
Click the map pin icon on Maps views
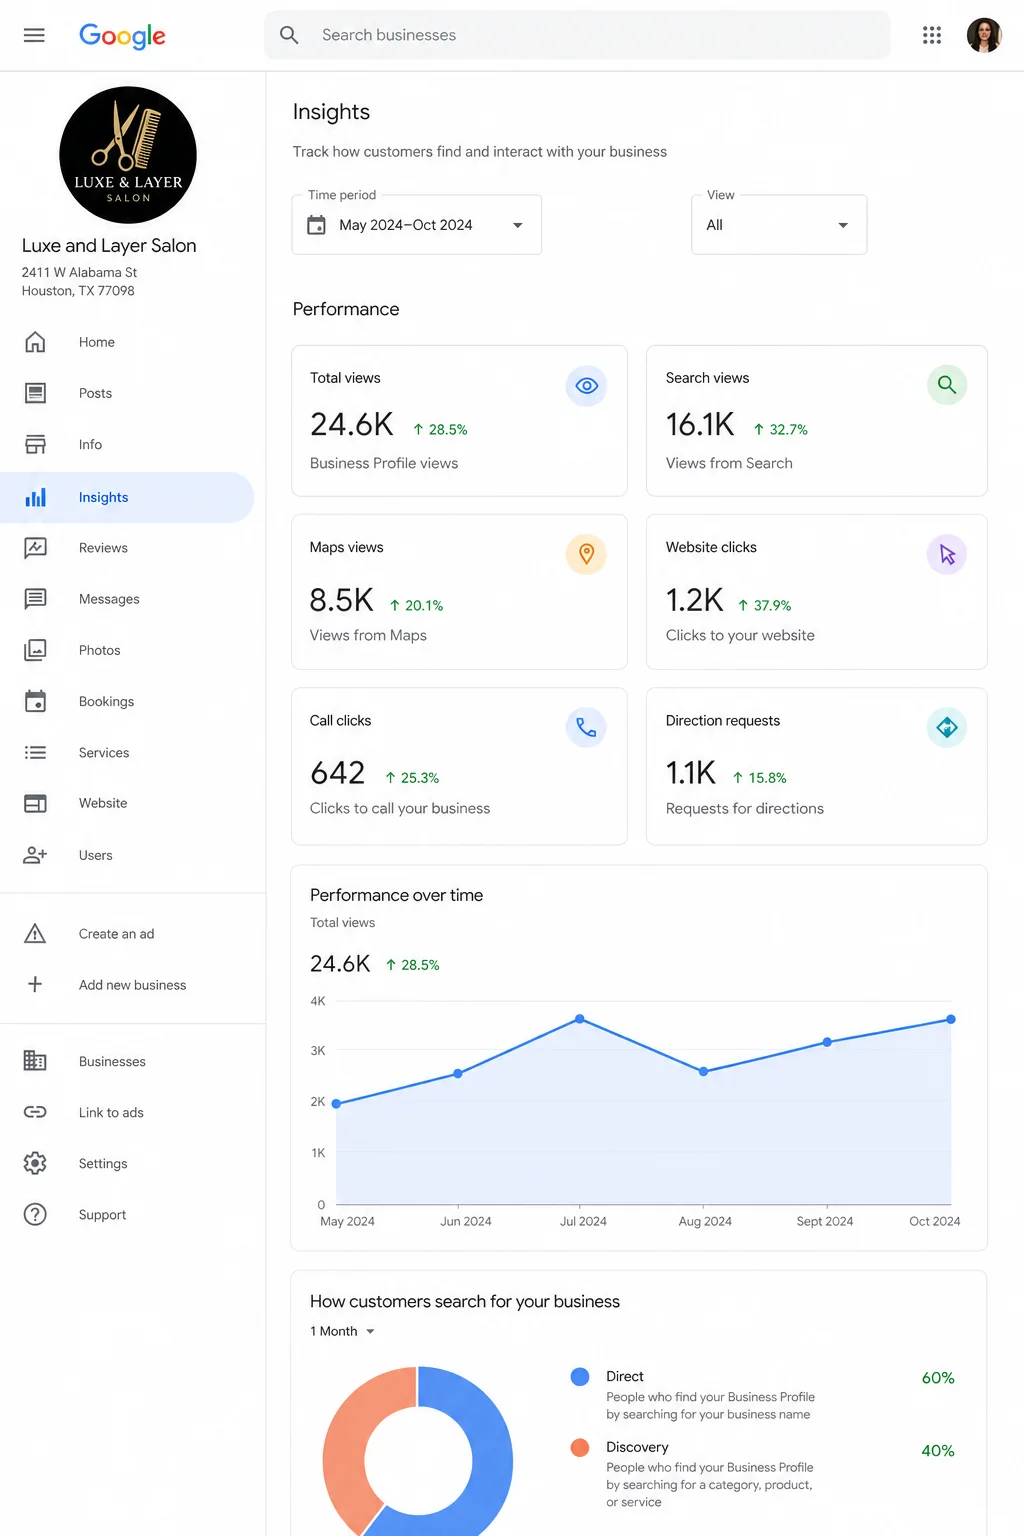click(587, 554)
